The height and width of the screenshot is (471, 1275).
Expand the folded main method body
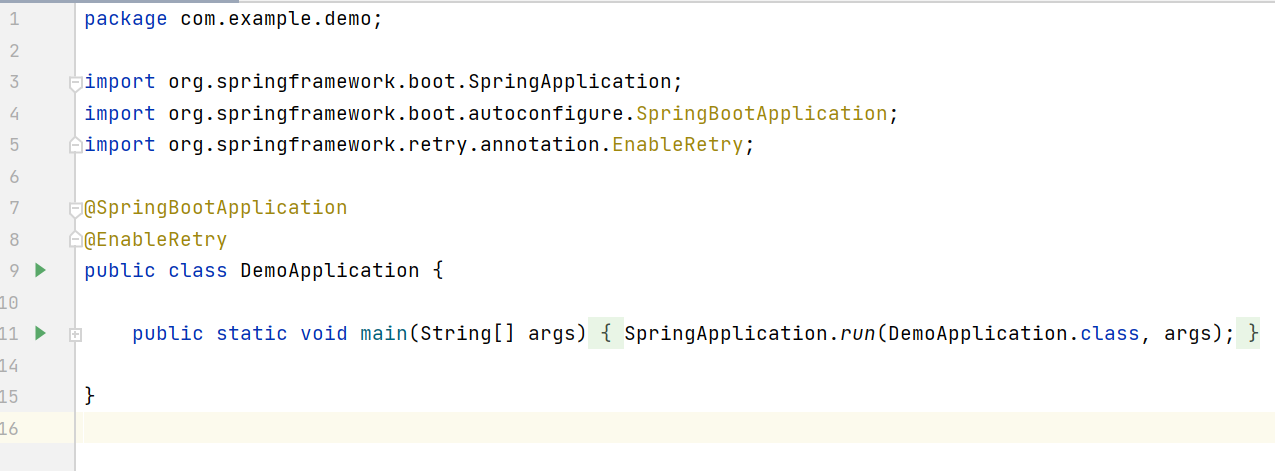[x=75, y=334]
